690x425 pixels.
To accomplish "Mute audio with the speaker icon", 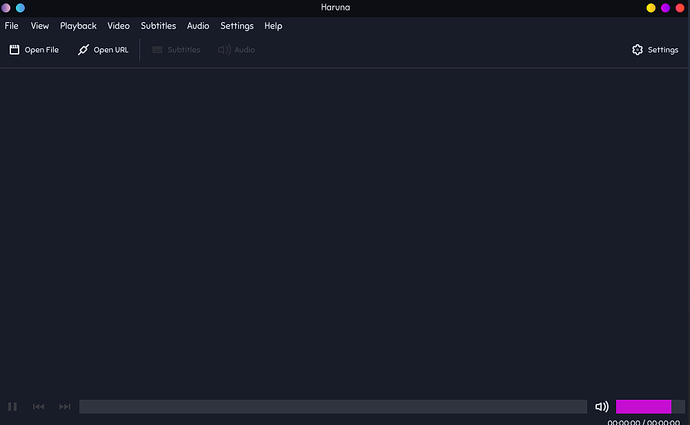I will click(601, 407).
